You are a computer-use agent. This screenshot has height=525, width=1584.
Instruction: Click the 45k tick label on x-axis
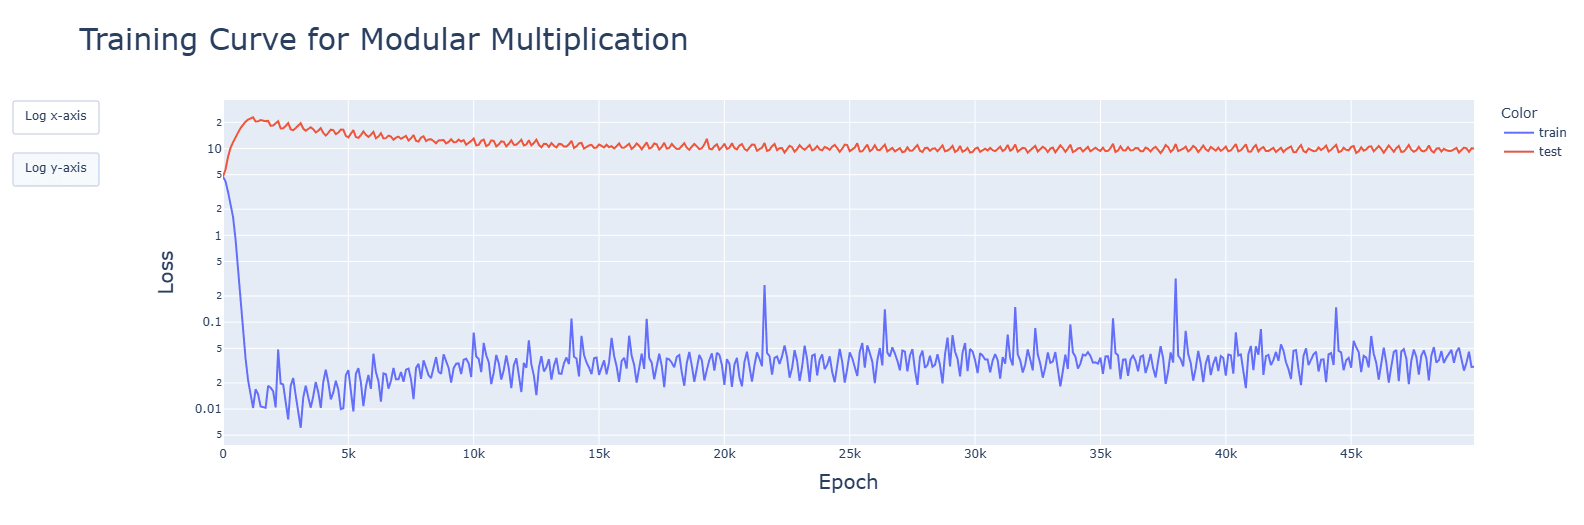[x=1351, y=454]
